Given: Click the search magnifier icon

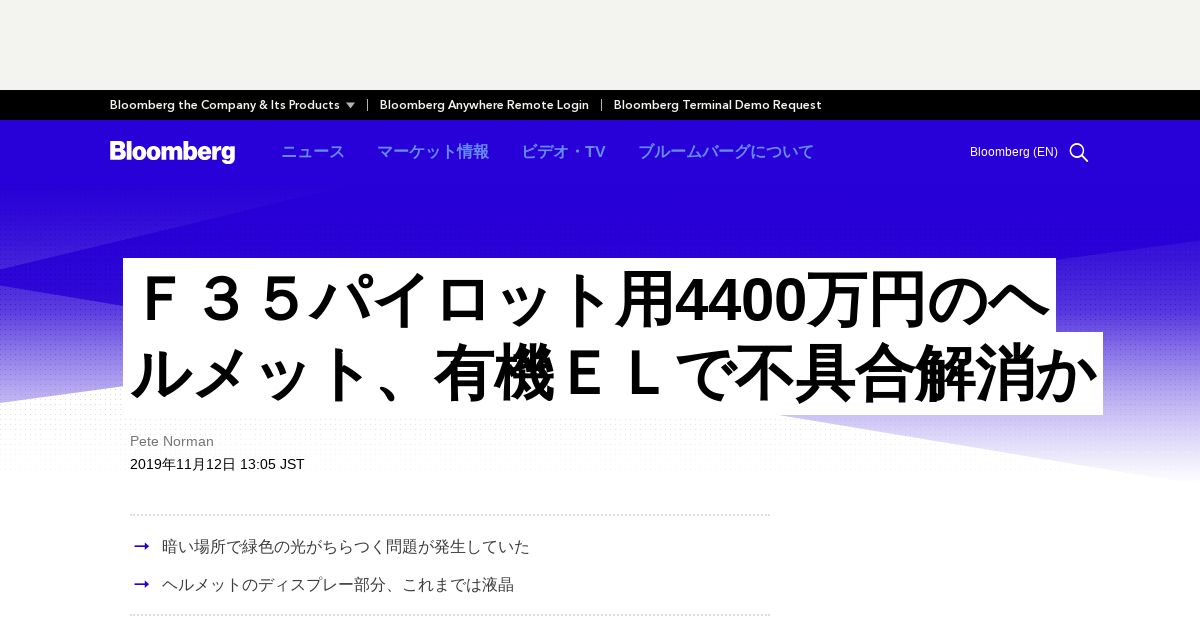Looking at the screenshot, I should click(1078, 152).
